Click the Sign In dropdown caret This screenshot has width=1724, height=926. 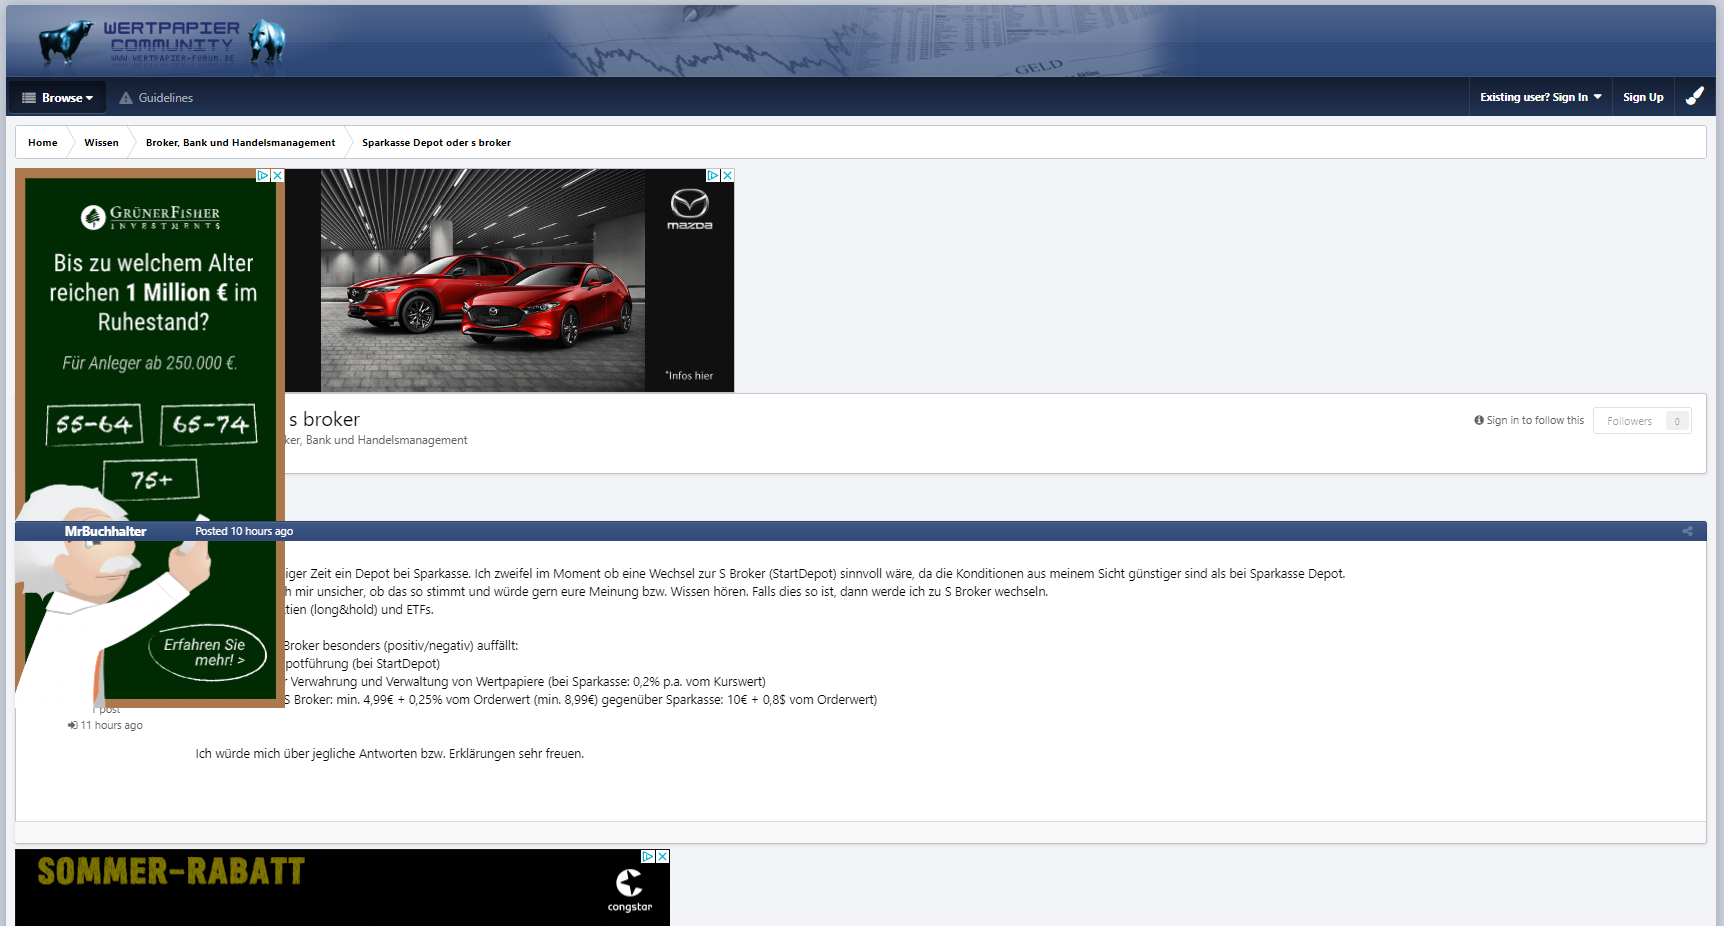[x=1598, y=97]
